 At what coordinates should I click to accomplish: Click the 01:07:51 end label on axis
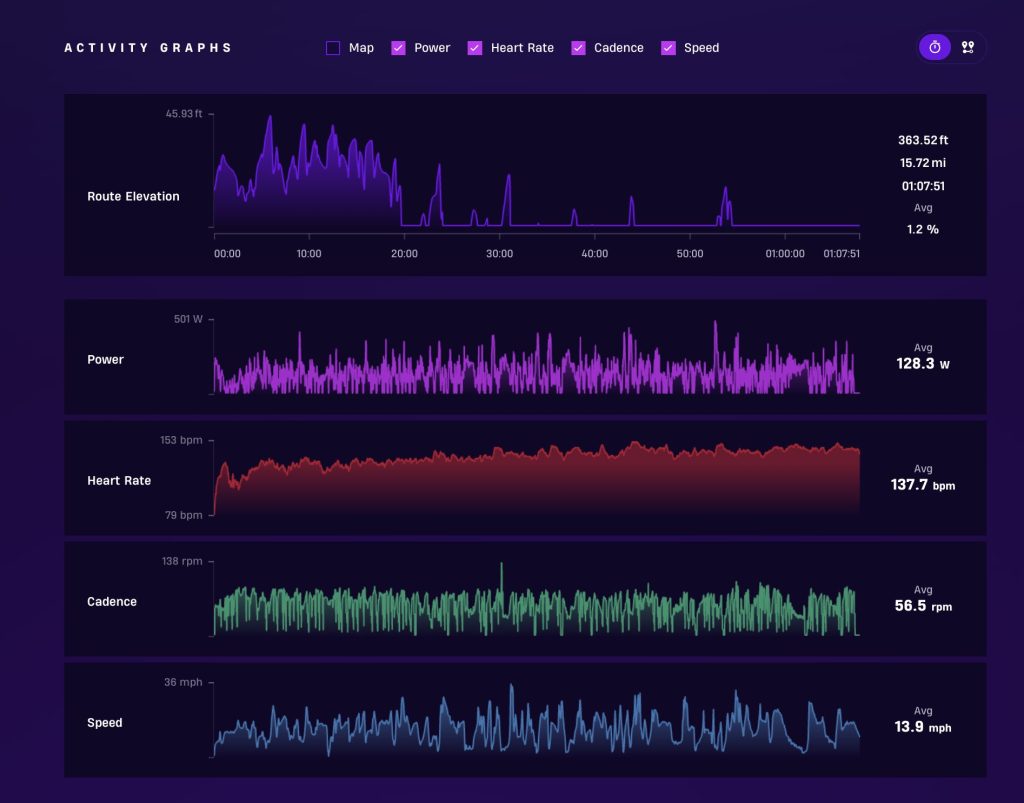pos(841,253)
